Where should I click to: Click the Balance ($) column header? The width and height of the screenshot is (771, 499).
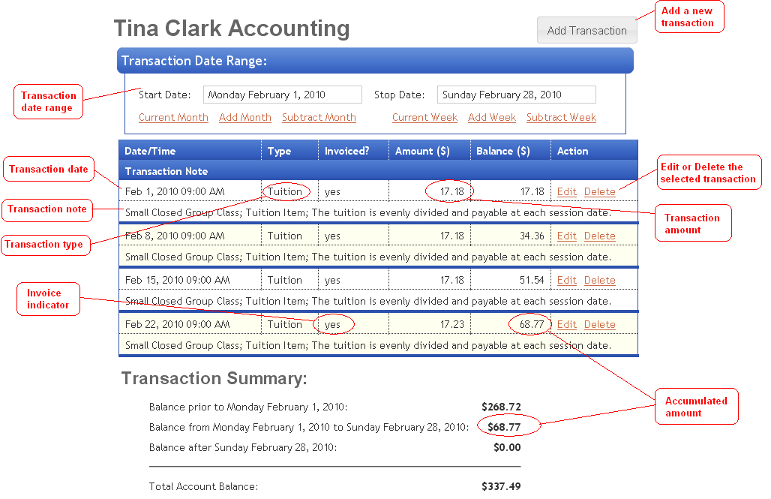coord(504,151)
